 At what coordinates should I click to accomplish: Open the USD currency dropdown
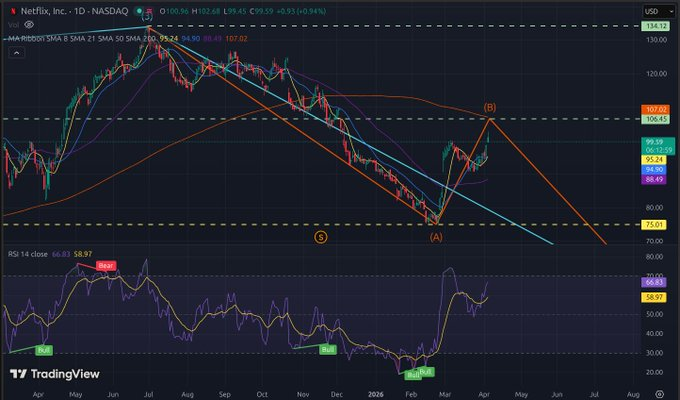657,11
